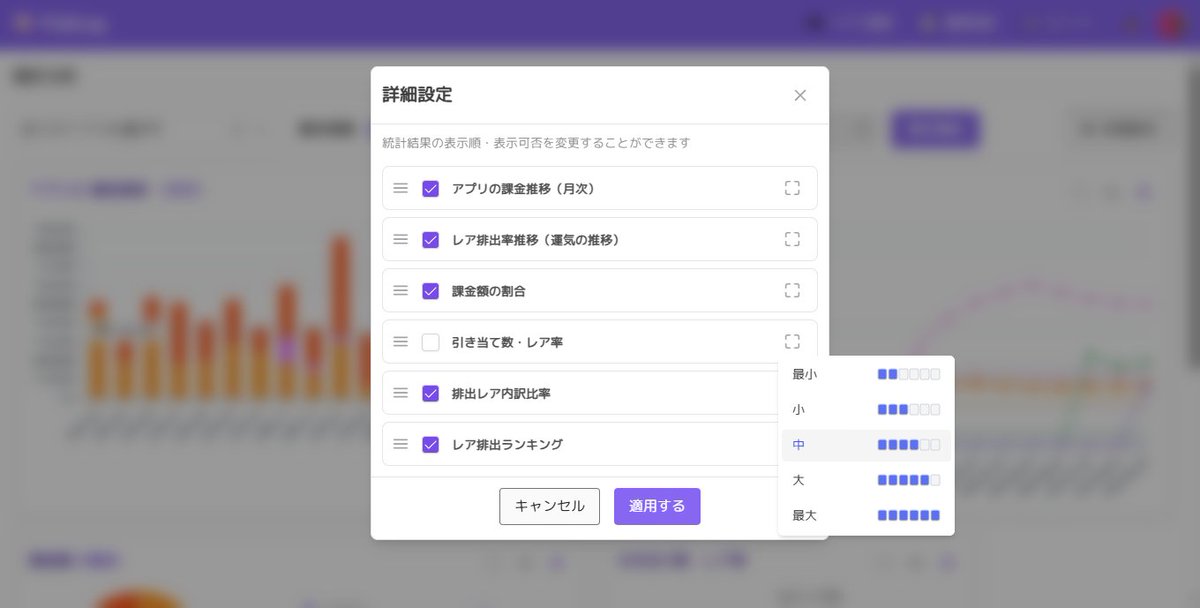The width and height of the screenshot is (1200, 608).
Task: Click the 詳細設定 dialog title
Action: [x=417, y=95]
